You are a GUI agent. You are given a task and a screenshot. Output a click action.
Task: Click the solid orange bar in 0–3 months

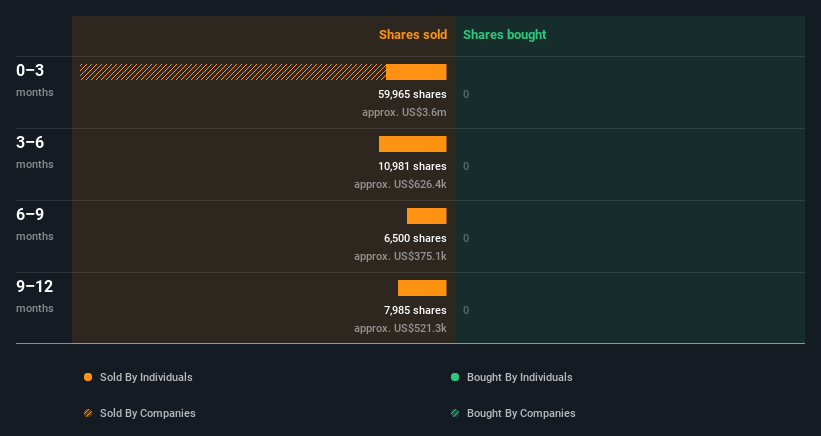(x=416, y=72)
